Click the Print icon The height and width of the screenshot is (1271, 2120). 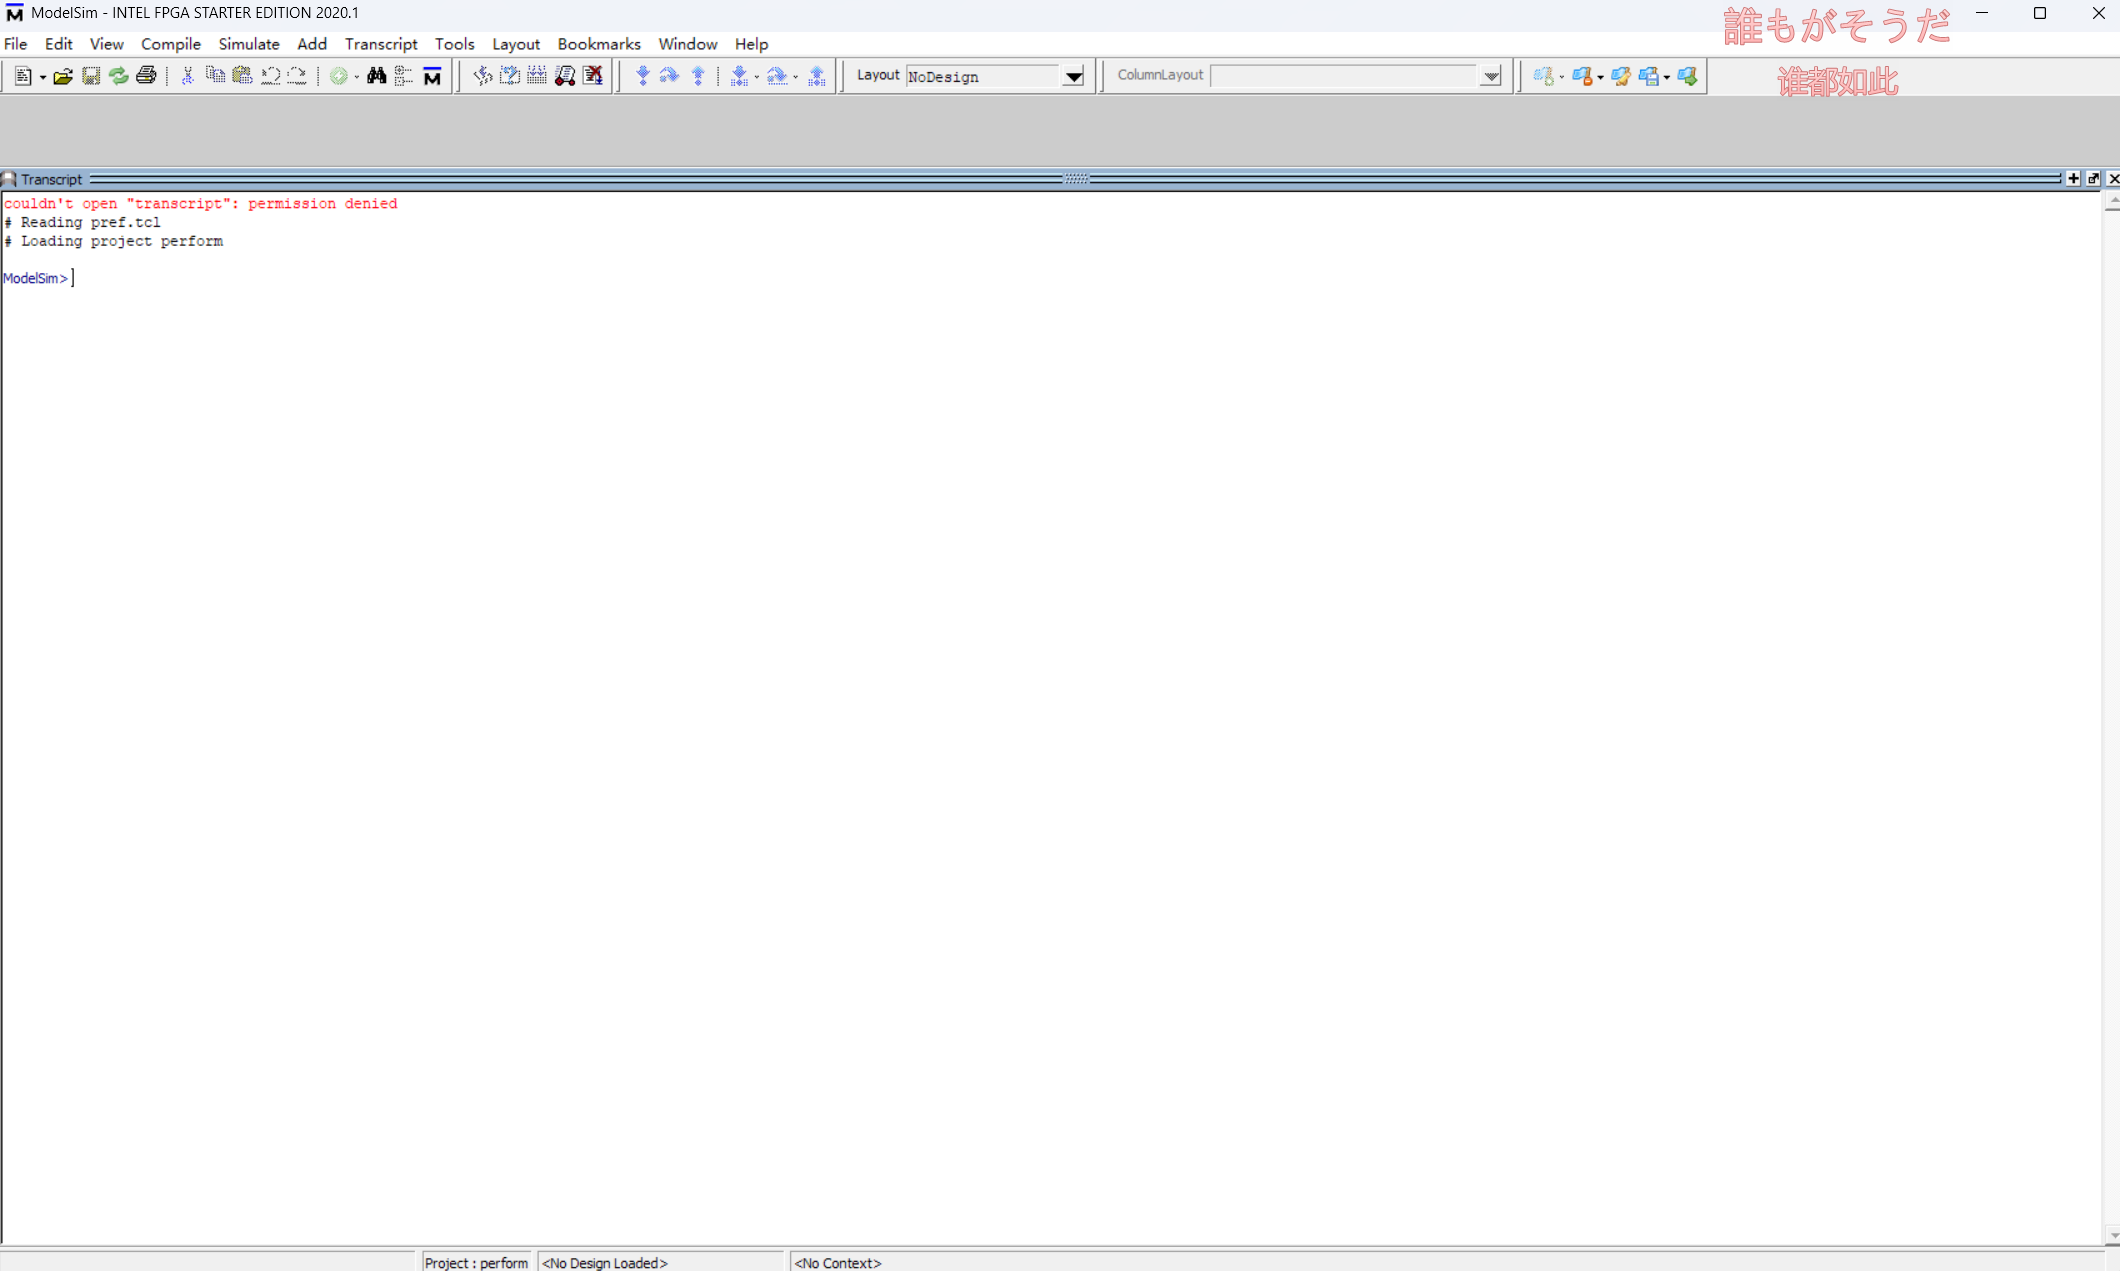147,76
